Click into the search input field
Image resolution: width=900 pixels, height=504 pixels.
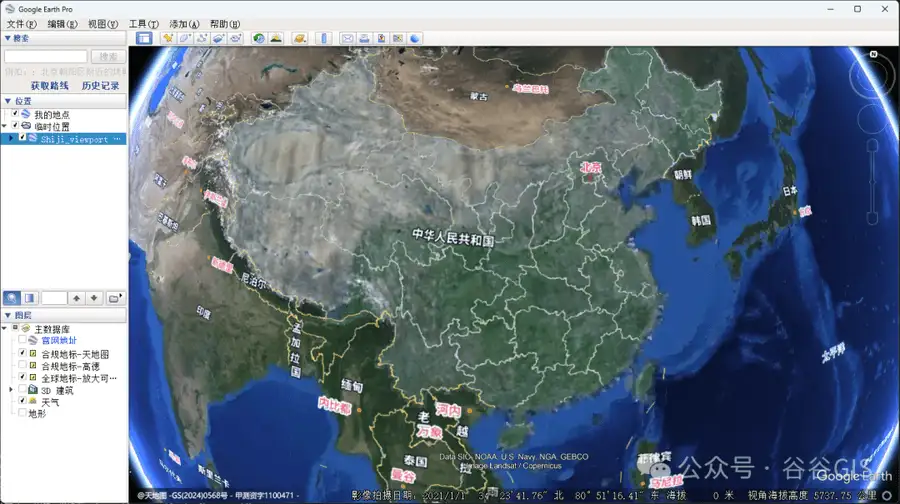45,56
